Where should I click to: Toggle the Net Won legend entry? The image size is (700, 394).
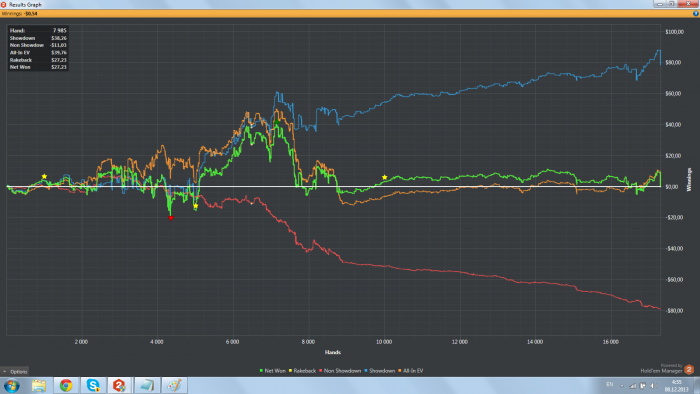tap(272, 371)
